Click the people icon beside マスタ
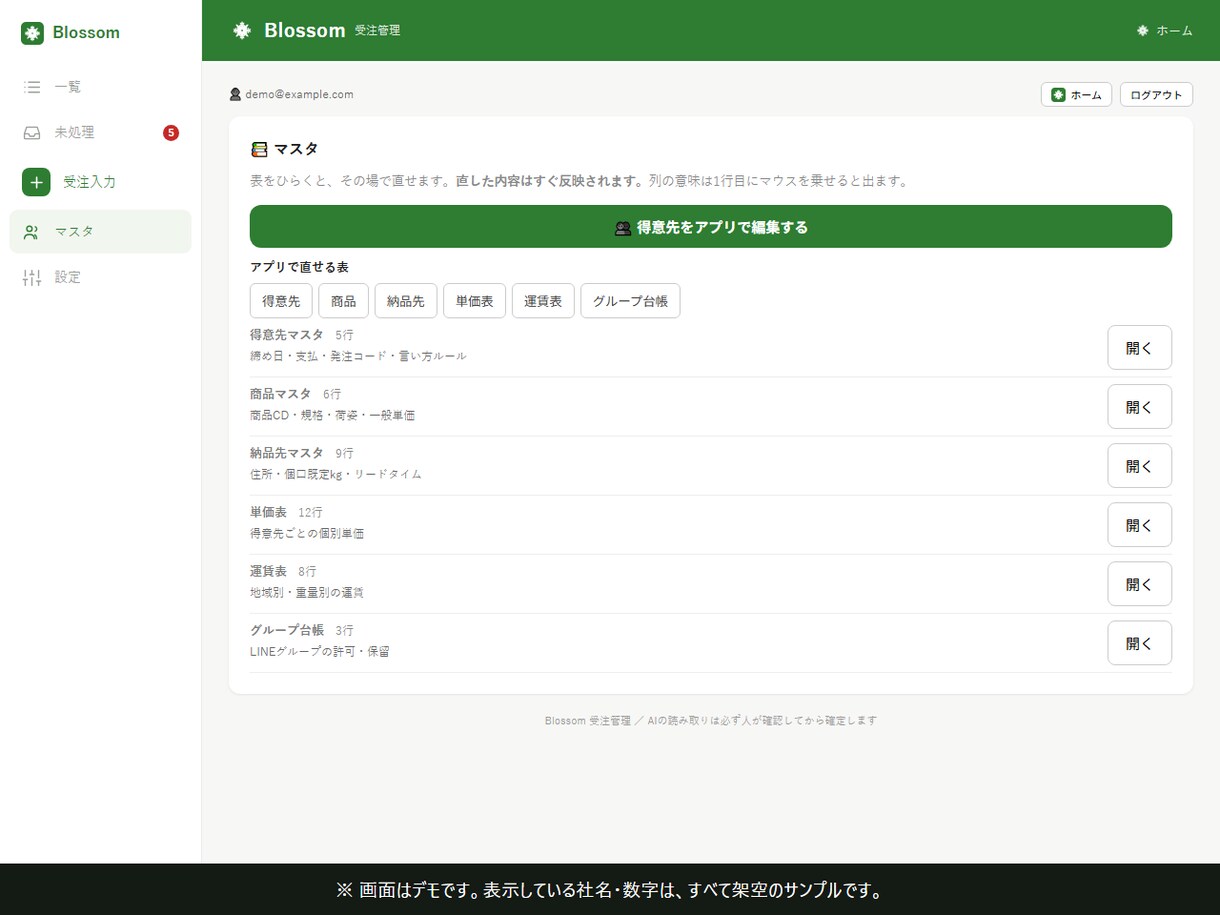Screen dimensions: 1220x915 point(32,232)
